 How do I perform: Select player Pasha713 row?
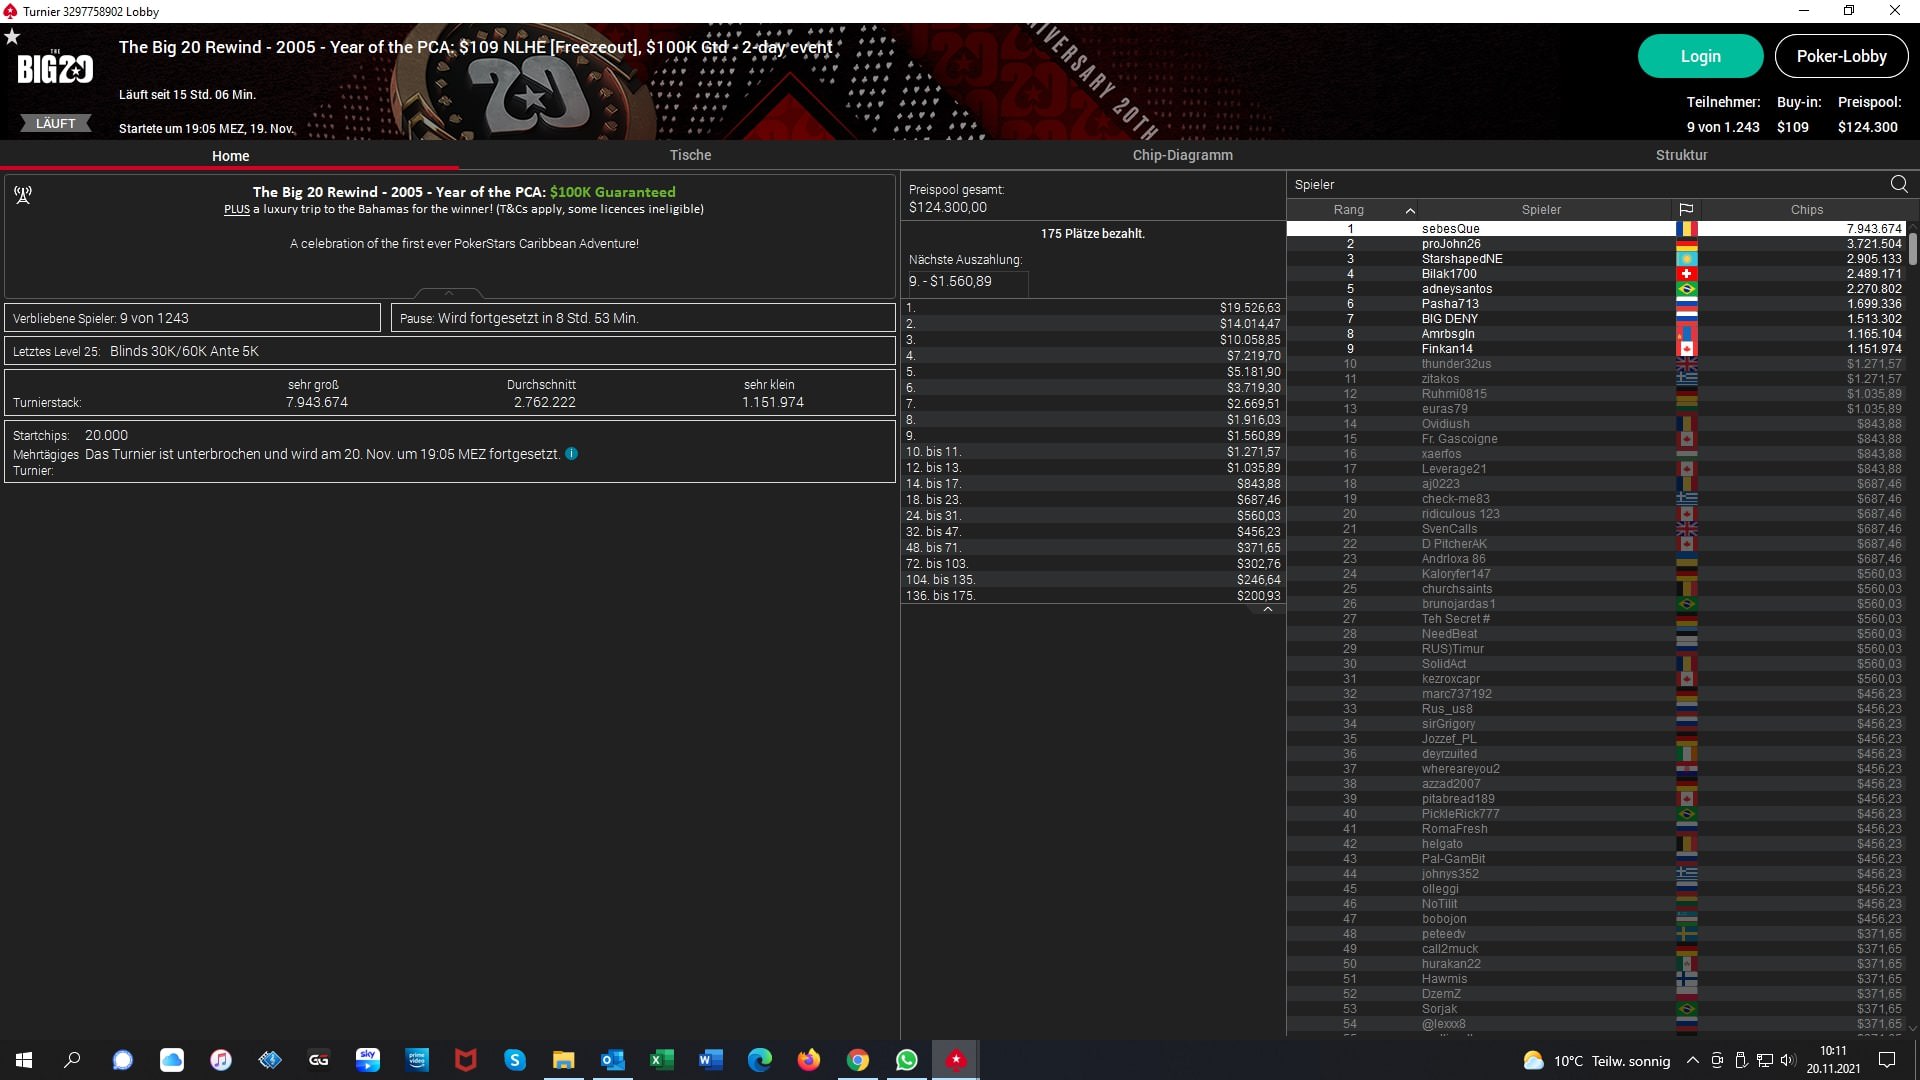(x=1596, y=304)
